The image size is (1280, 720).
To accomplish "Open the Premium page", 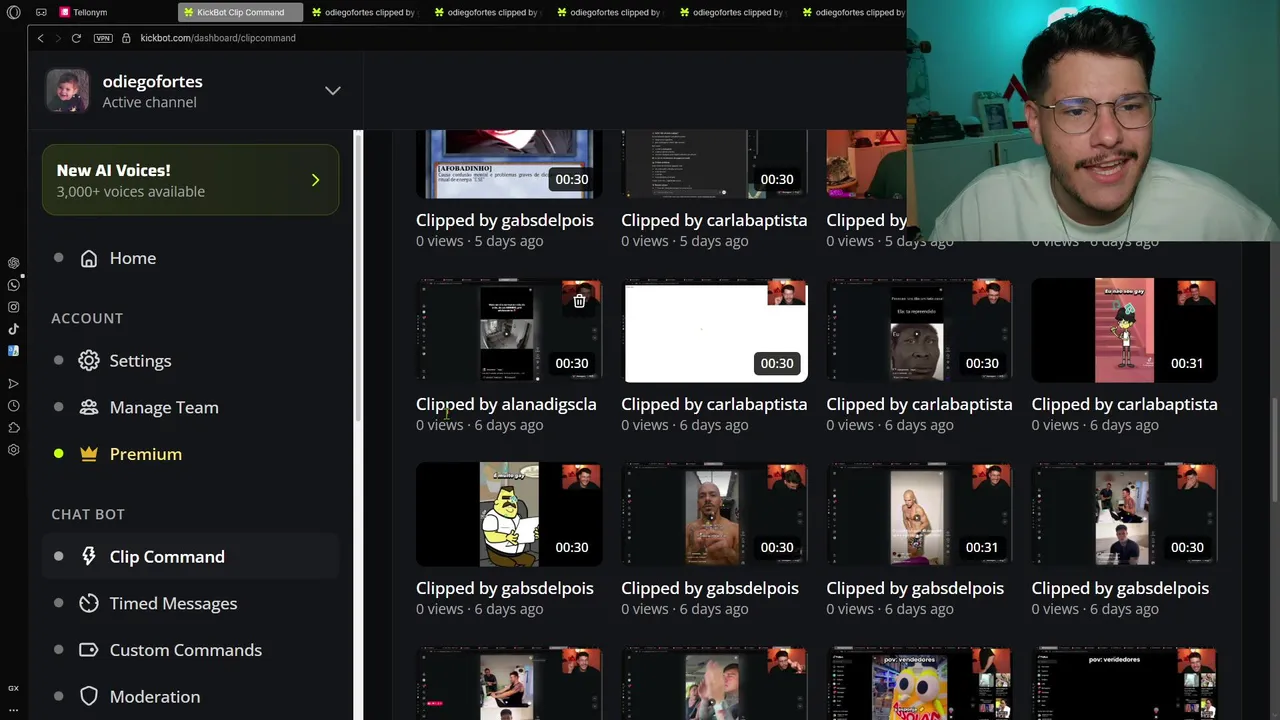I will coord(145,454).
